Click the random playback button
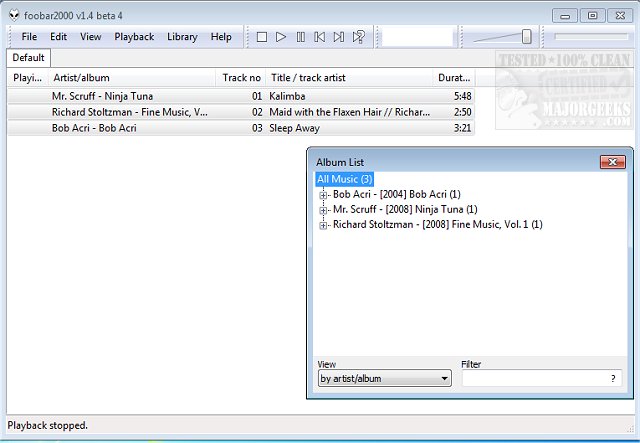This screenshot has width=640, height=443. (x=358, y=37)
